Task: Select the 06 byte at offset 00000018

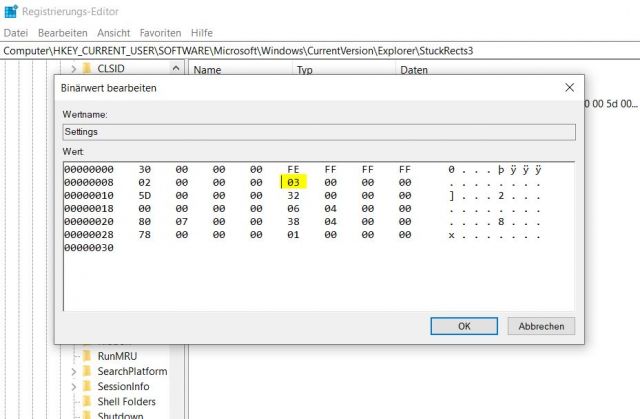Action: (293, 208)
